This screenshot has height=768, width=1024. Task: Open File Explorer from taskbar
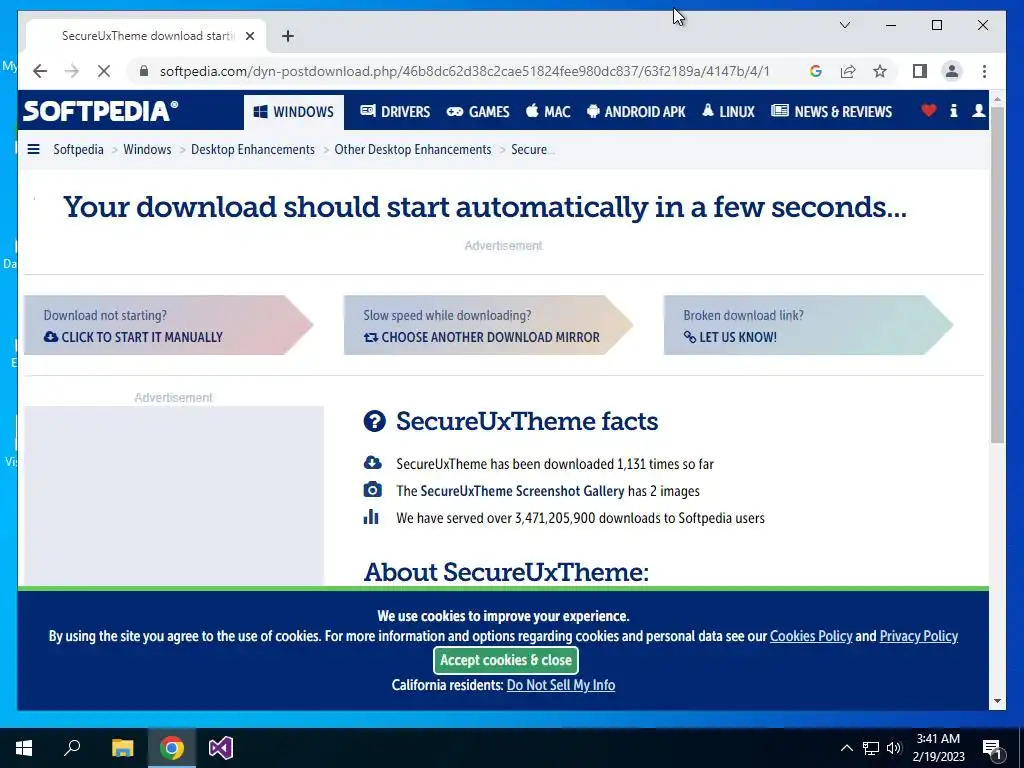pos(122,748)
